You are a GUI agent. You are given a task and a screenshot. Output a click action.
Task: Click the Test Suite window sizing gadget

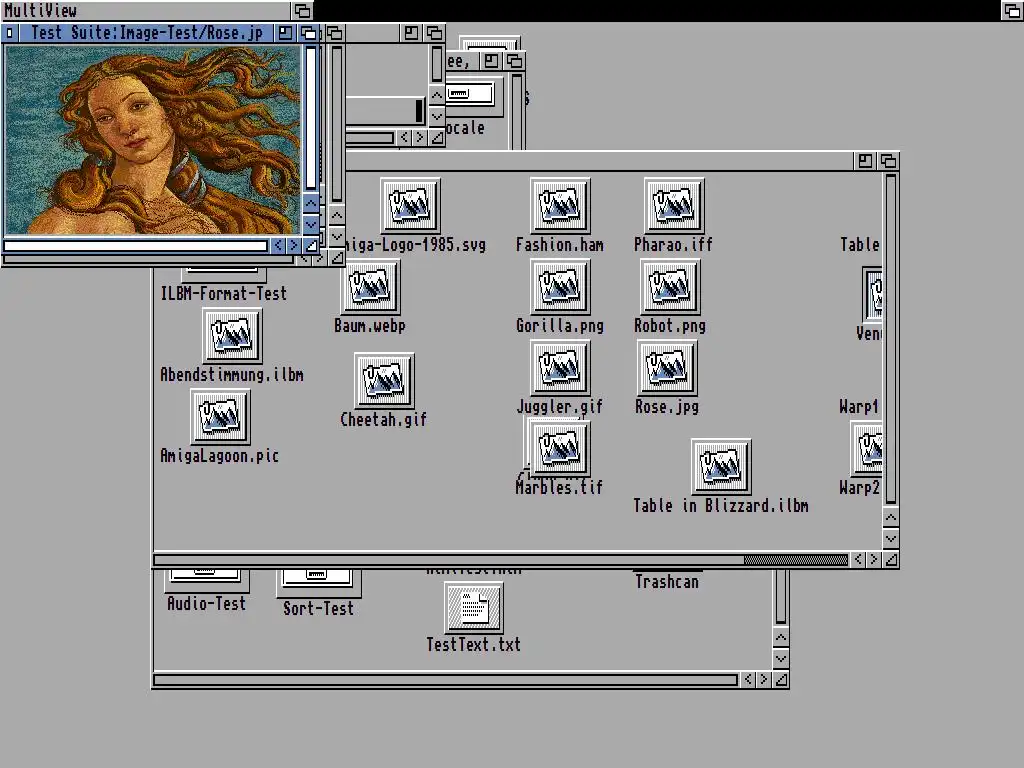[x=781, y=680]
